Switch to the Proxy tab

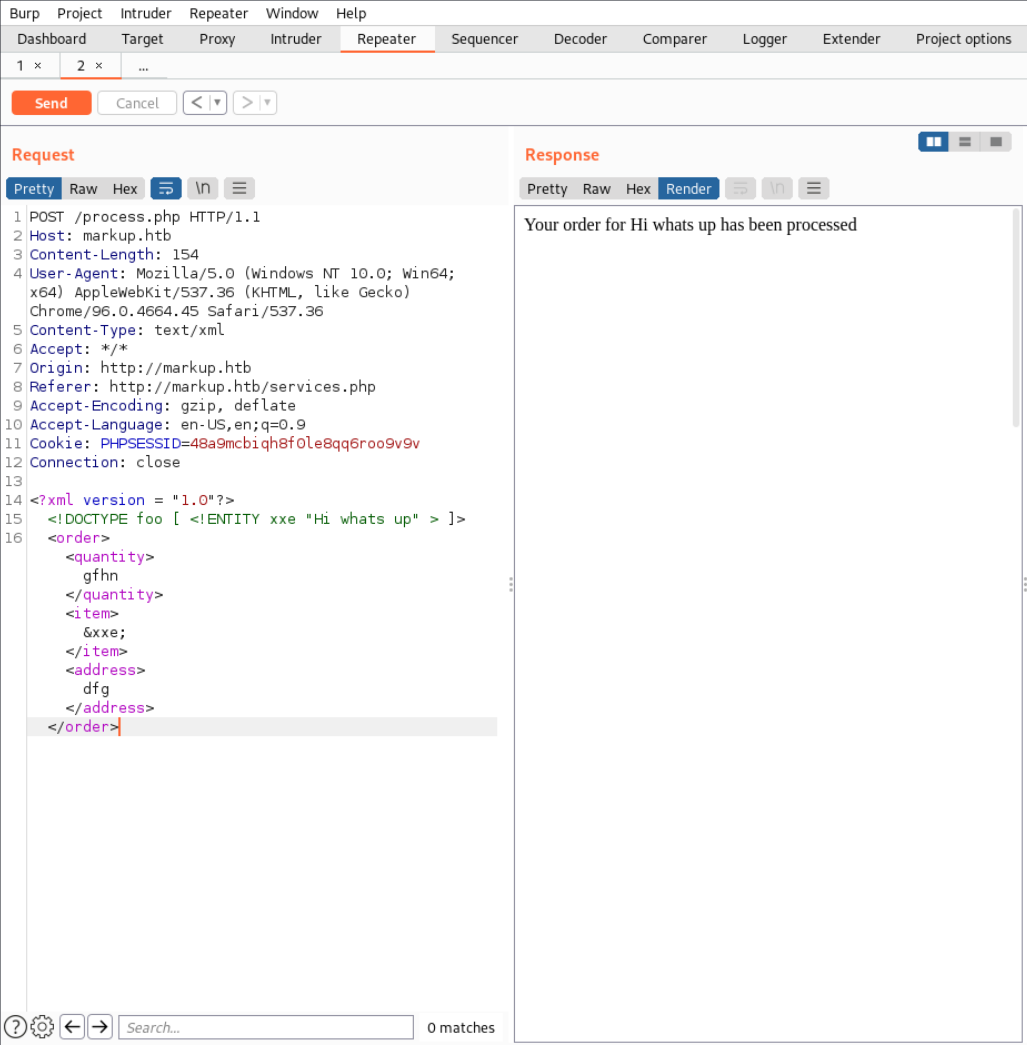point(217,39)
